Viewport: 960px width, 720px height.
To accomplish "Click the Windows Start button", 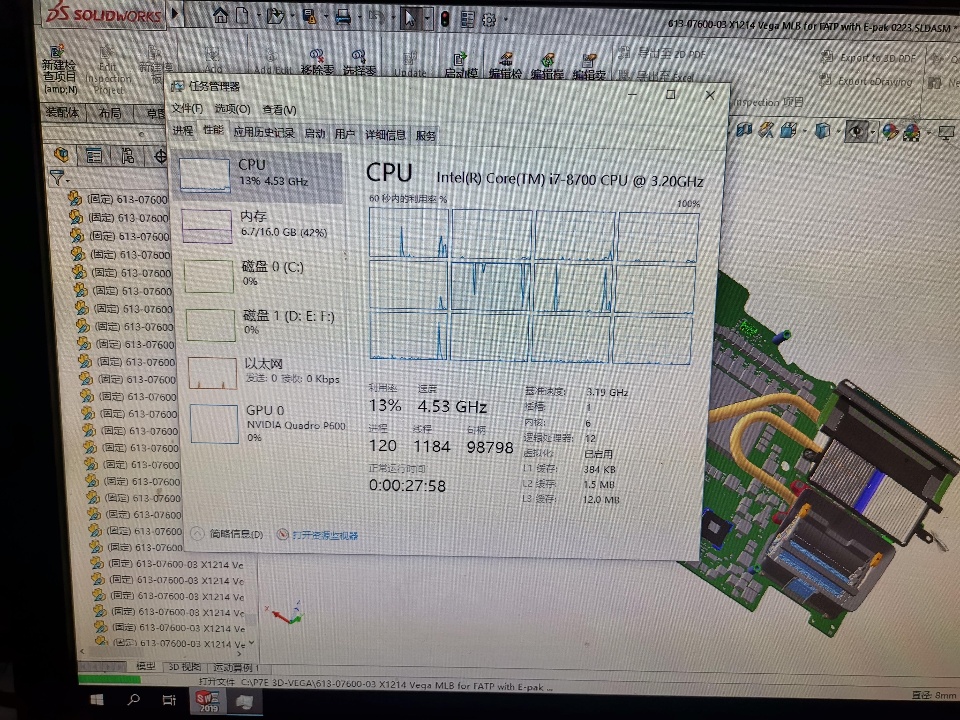I will tap(97, 699).
